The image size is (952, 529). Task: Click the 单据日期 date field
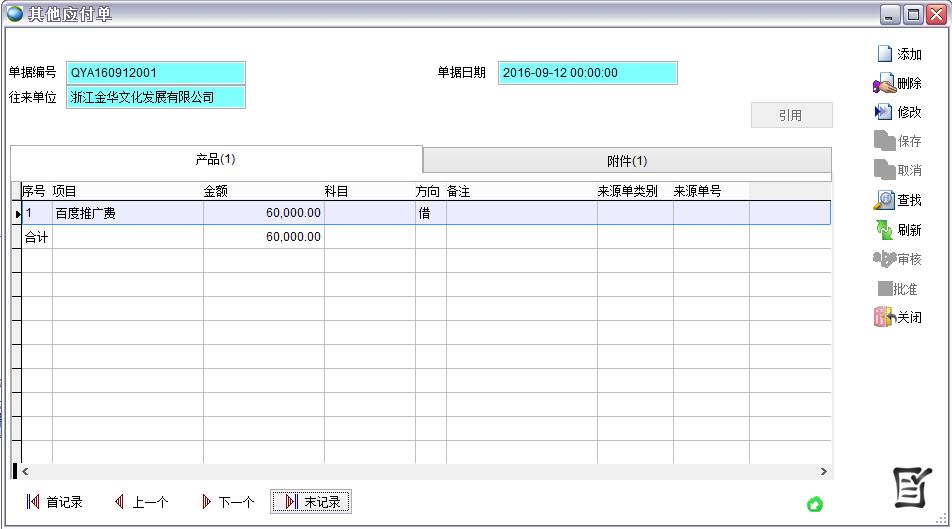(587, 73)
